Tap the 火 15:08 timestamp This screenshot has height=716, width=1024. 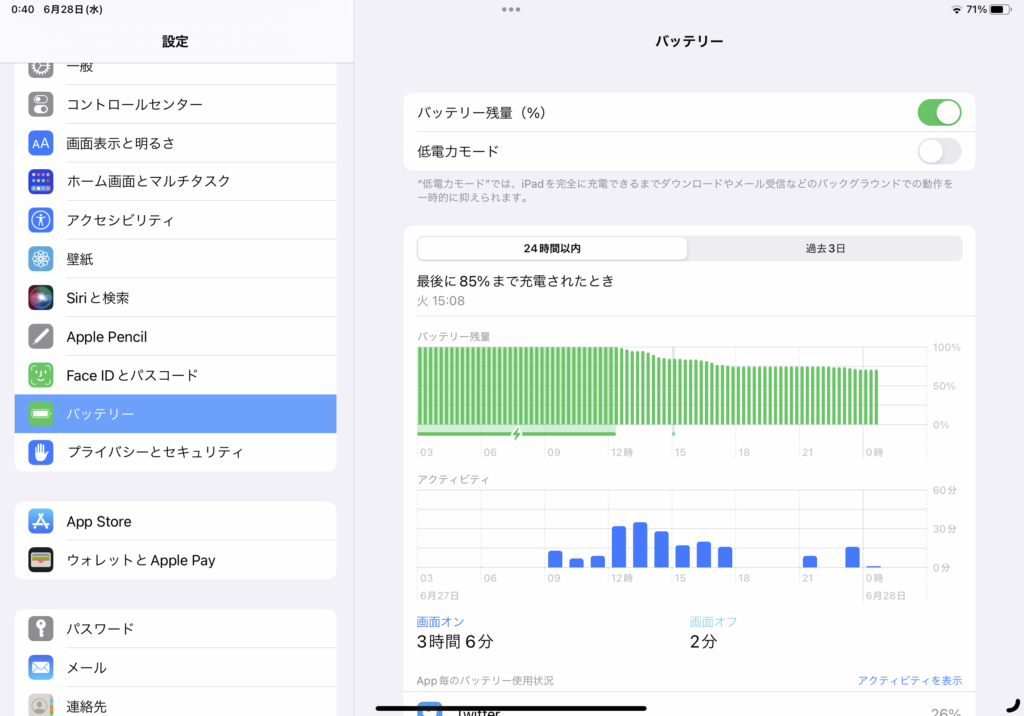(441, 301)
